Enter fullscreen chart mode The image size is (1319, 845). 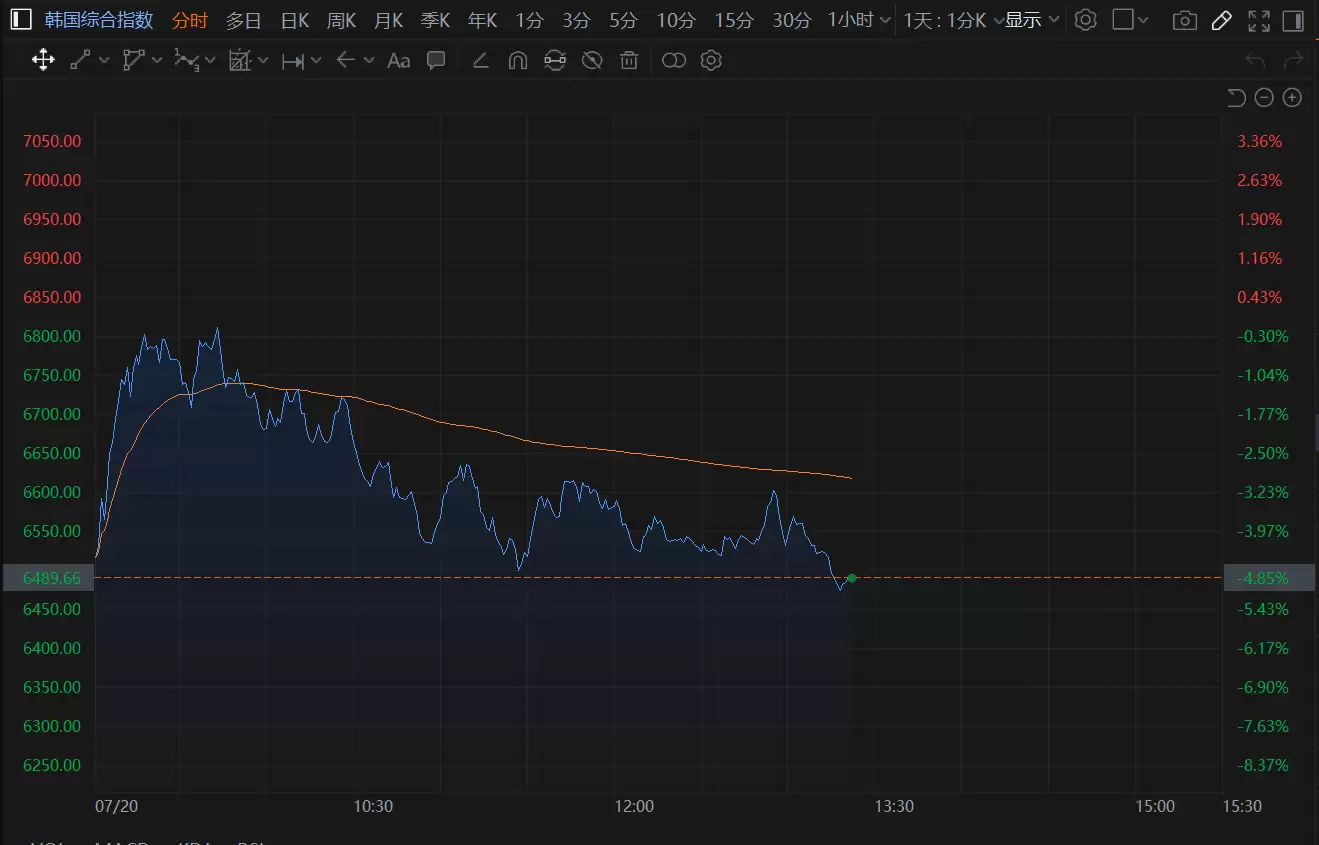pos(1259,20)
